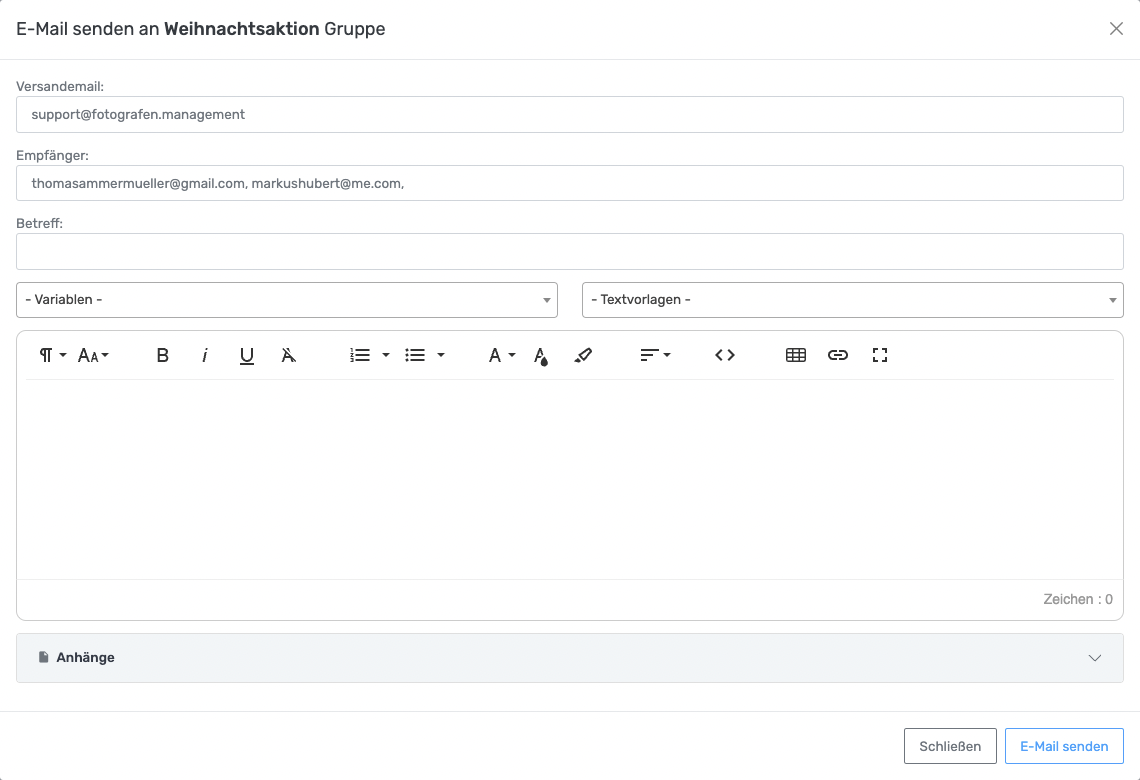The image size is (1140, 780).
Task: Open the text alignment options
Action: [655, 355]
